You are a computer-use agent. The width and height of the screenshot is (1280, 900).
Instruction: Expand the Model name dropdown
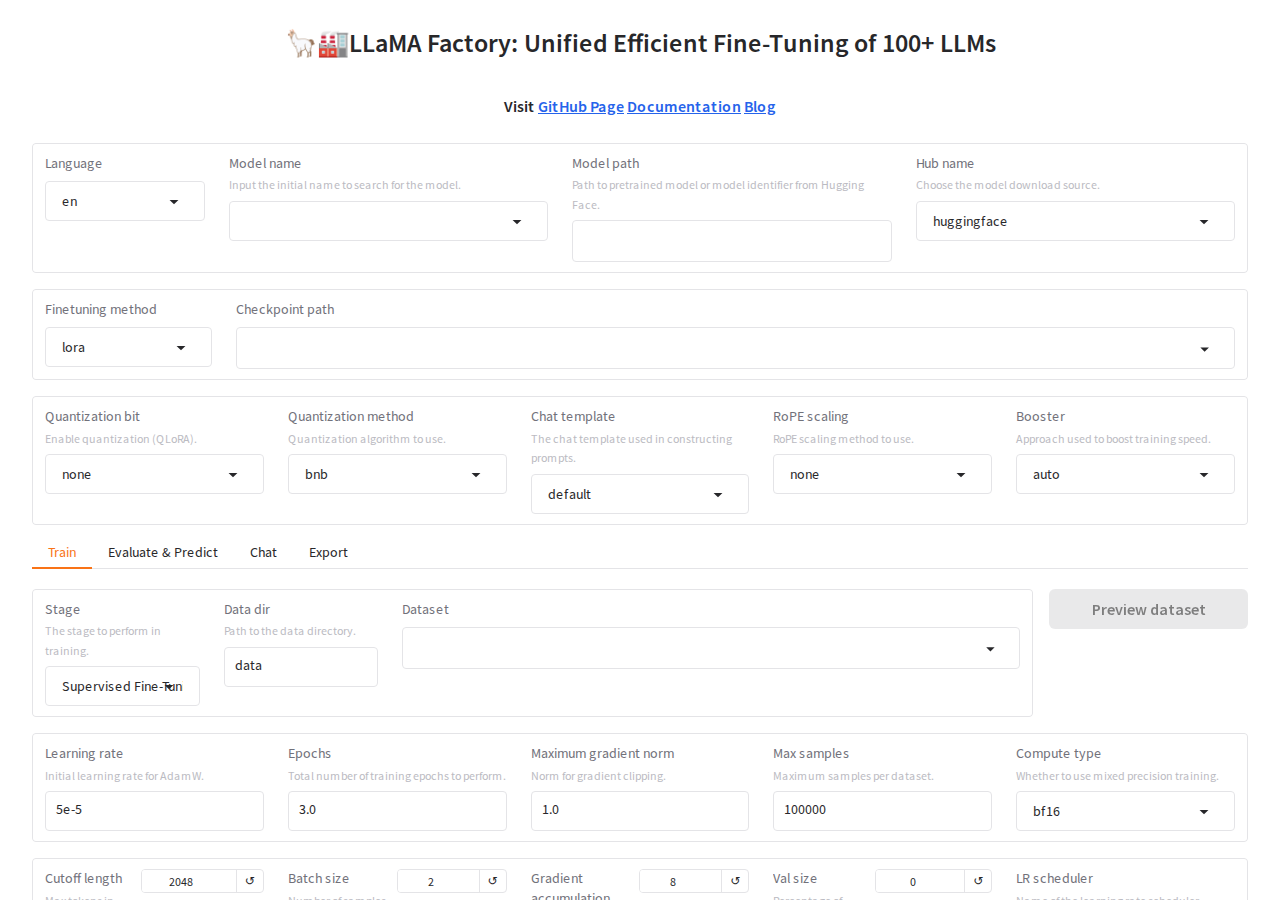click(x=388, y=221)
